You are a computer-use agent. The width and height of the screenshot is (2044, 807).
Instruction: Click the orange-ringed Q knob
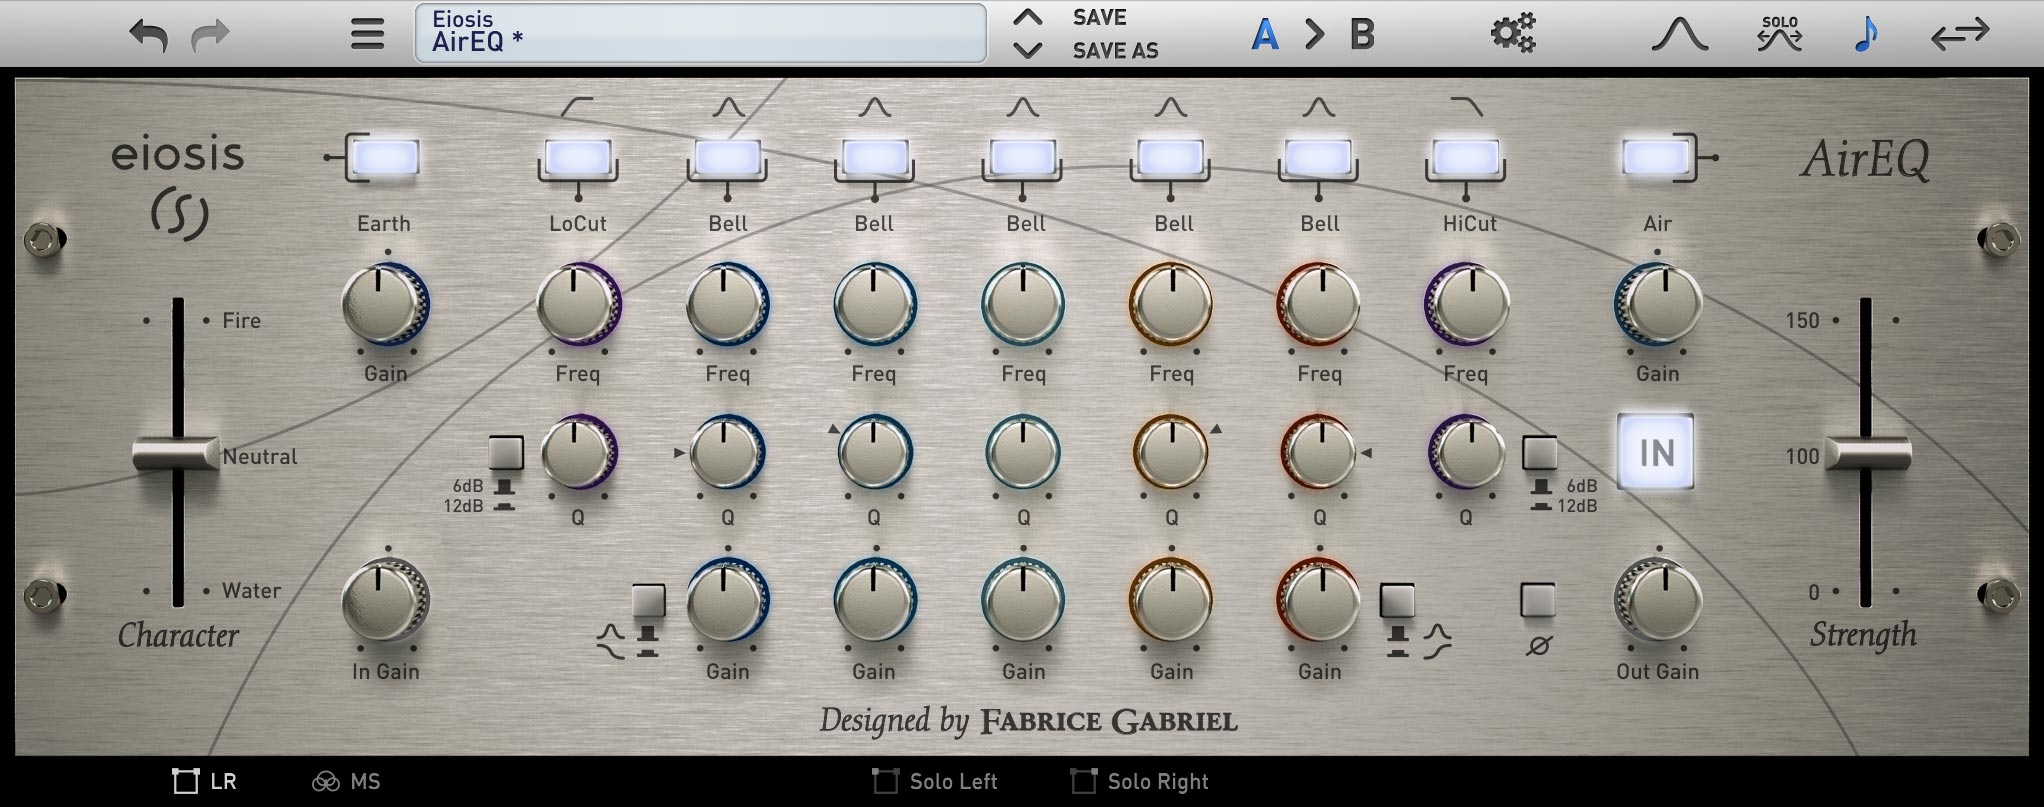click(x=1171, y=452)
